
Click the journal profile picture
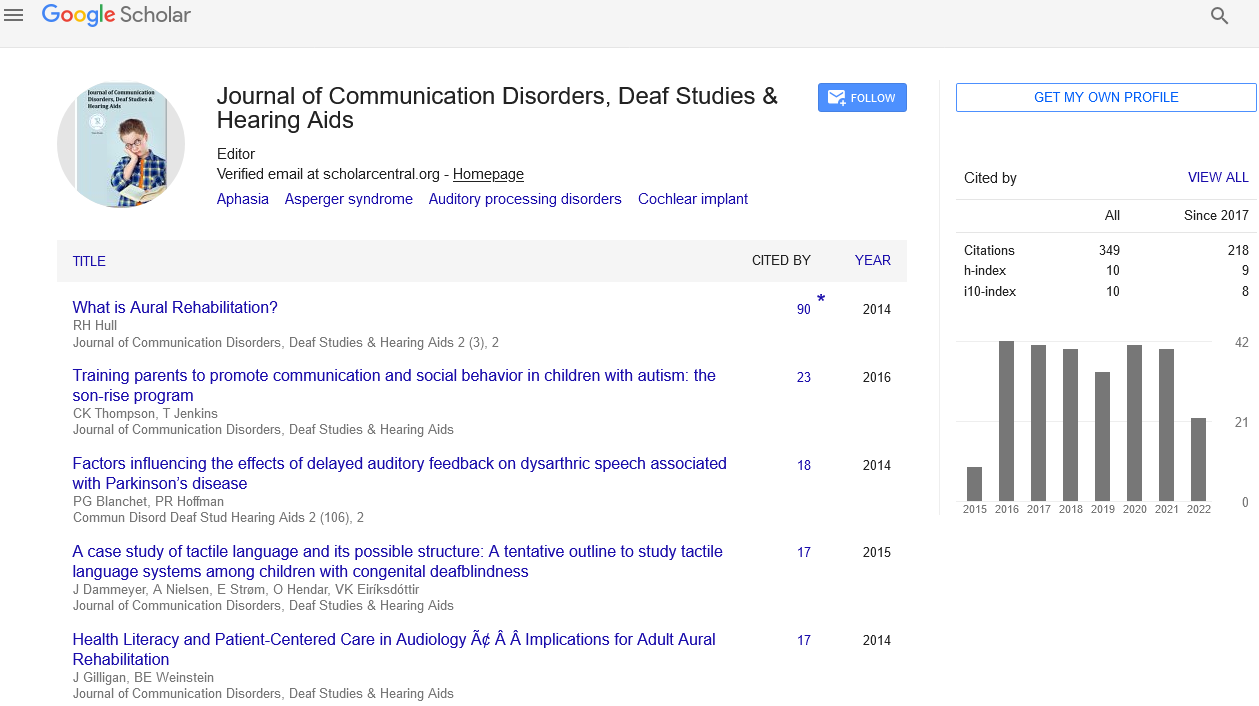pos(121,145)
